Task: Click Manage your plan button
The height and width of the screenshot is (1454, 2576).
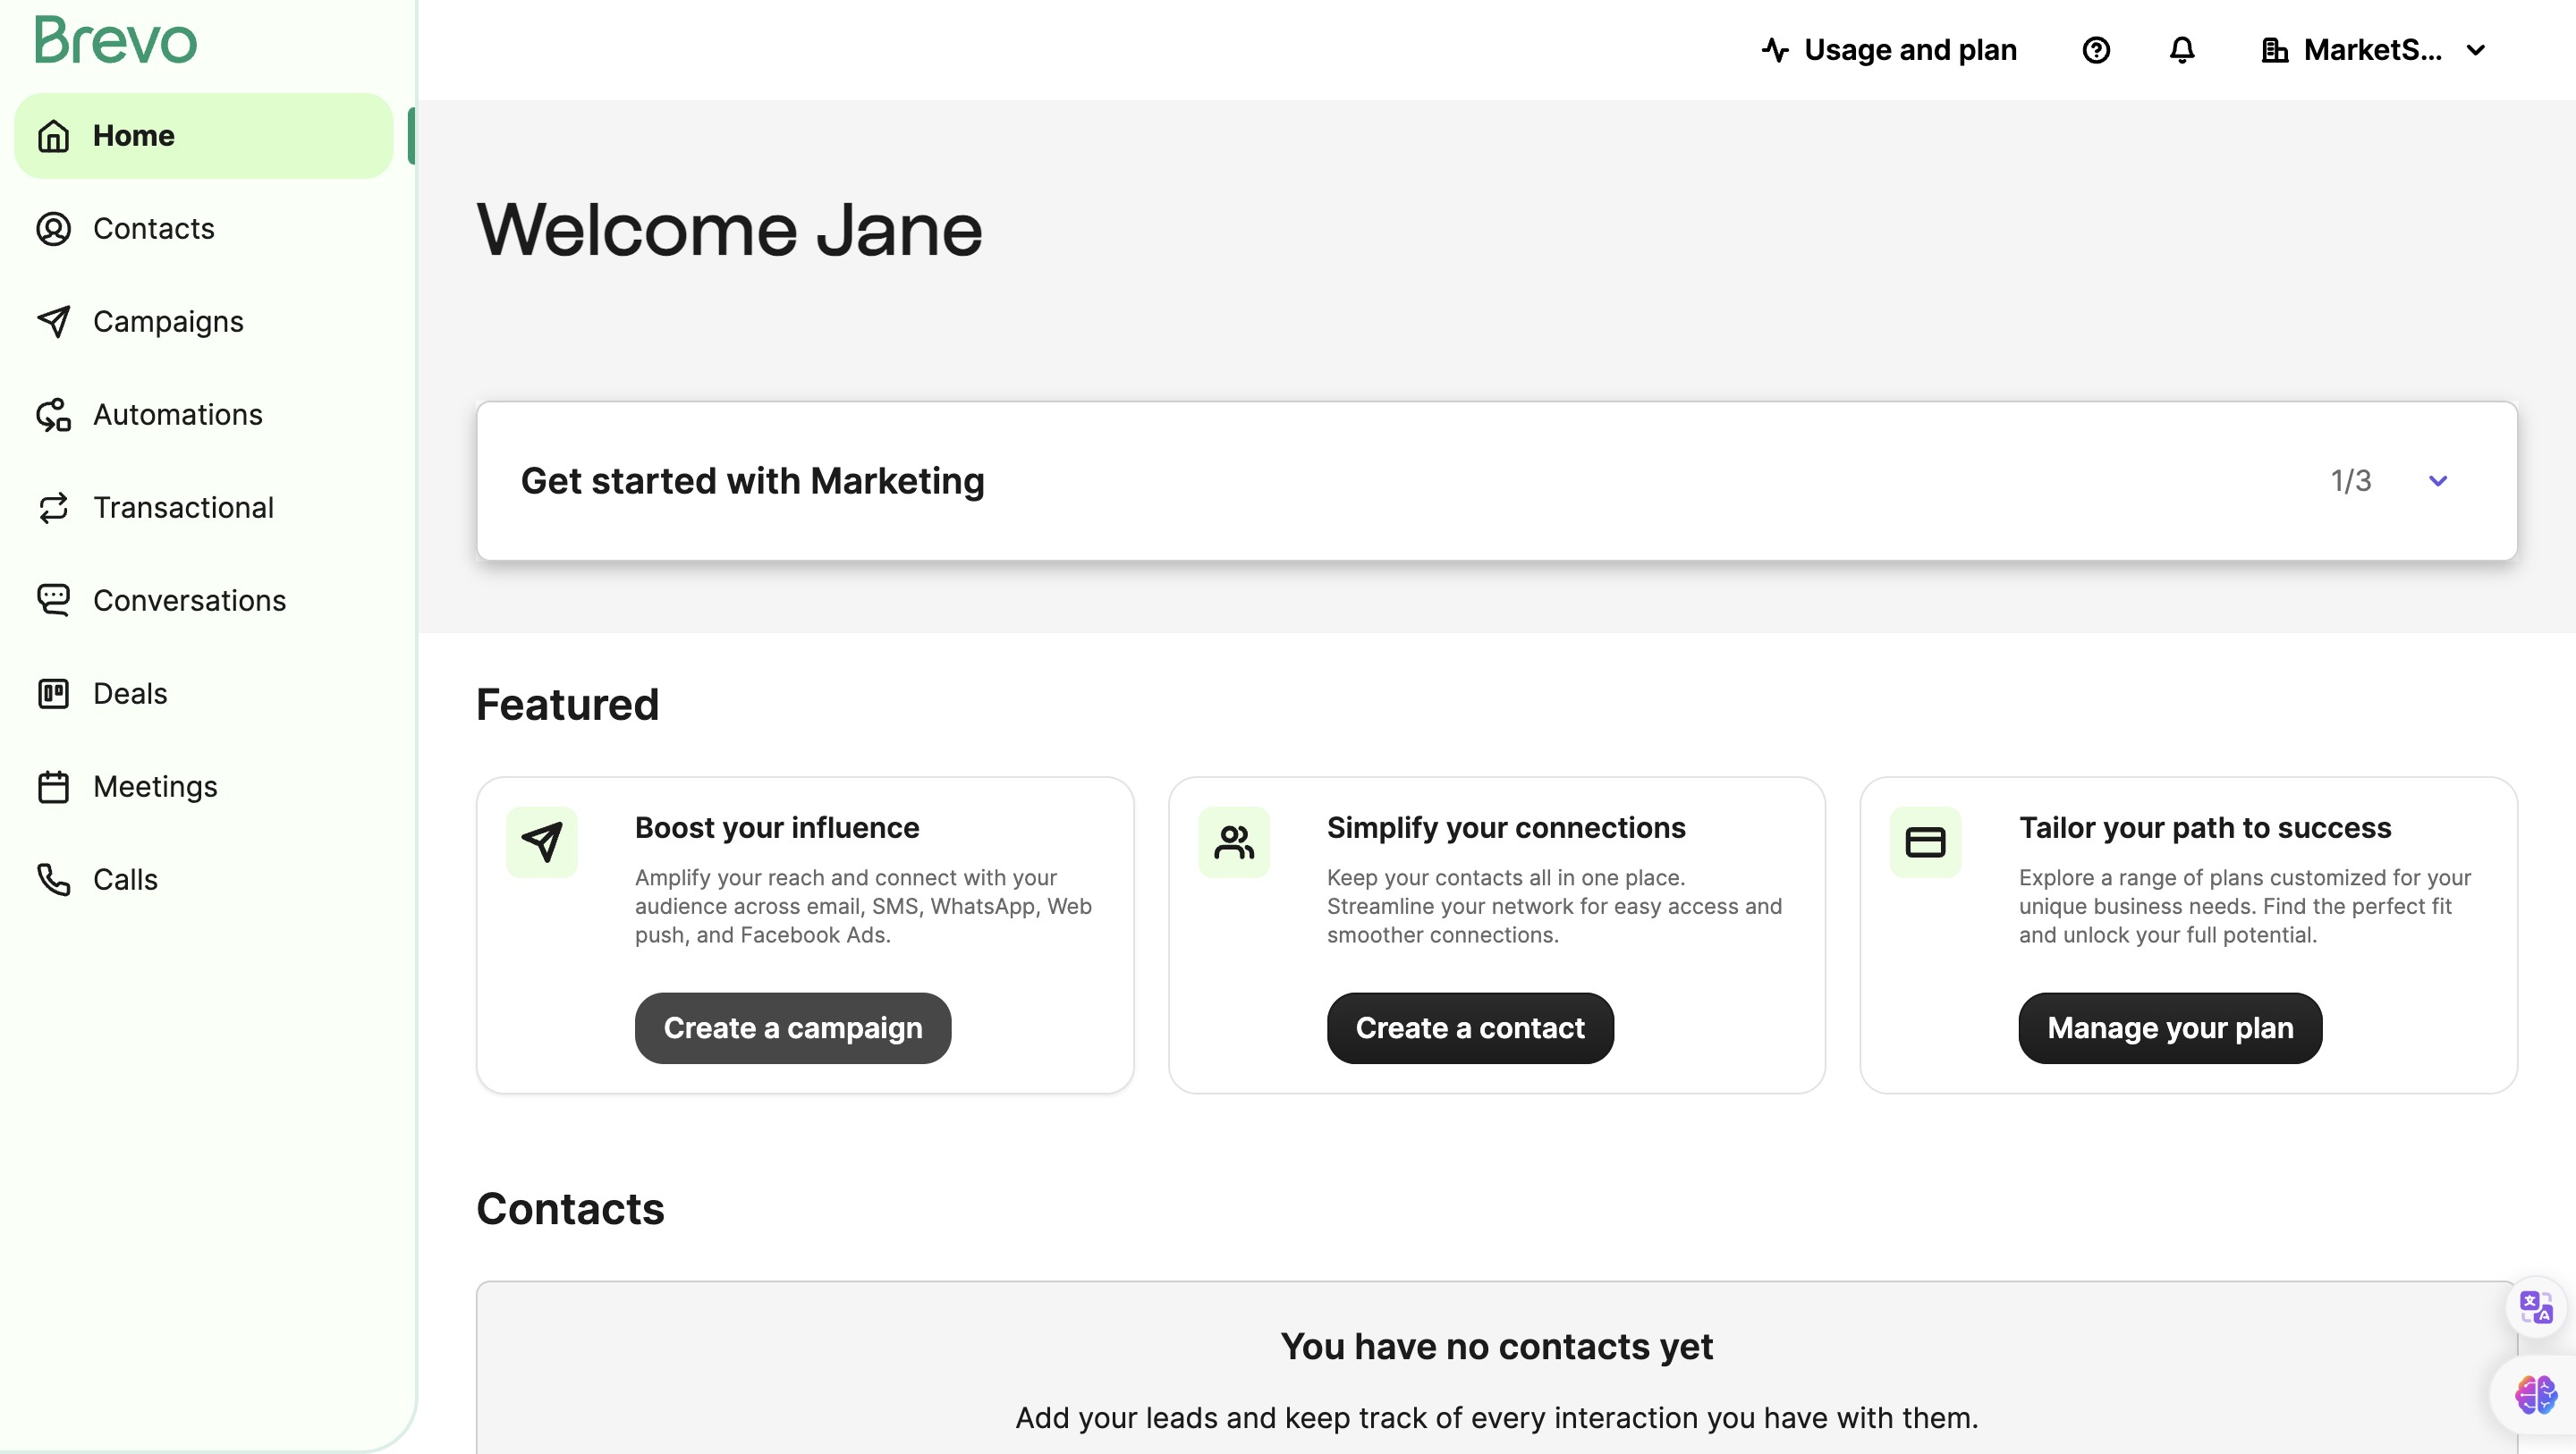Action: tap(2170, 1028)
